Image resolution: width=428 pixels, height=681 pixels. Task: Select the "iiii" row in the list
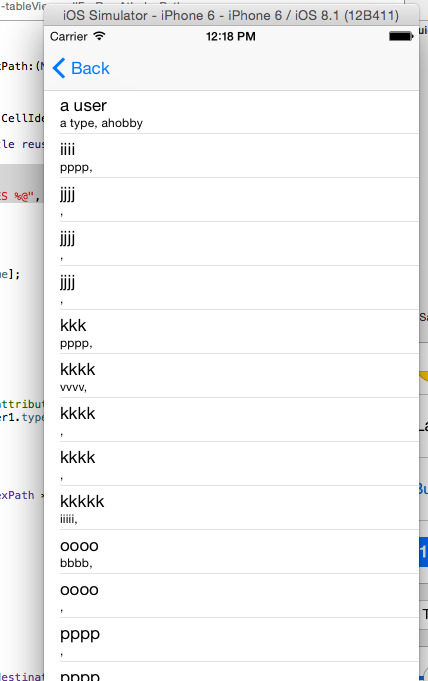tap(231, 156)
